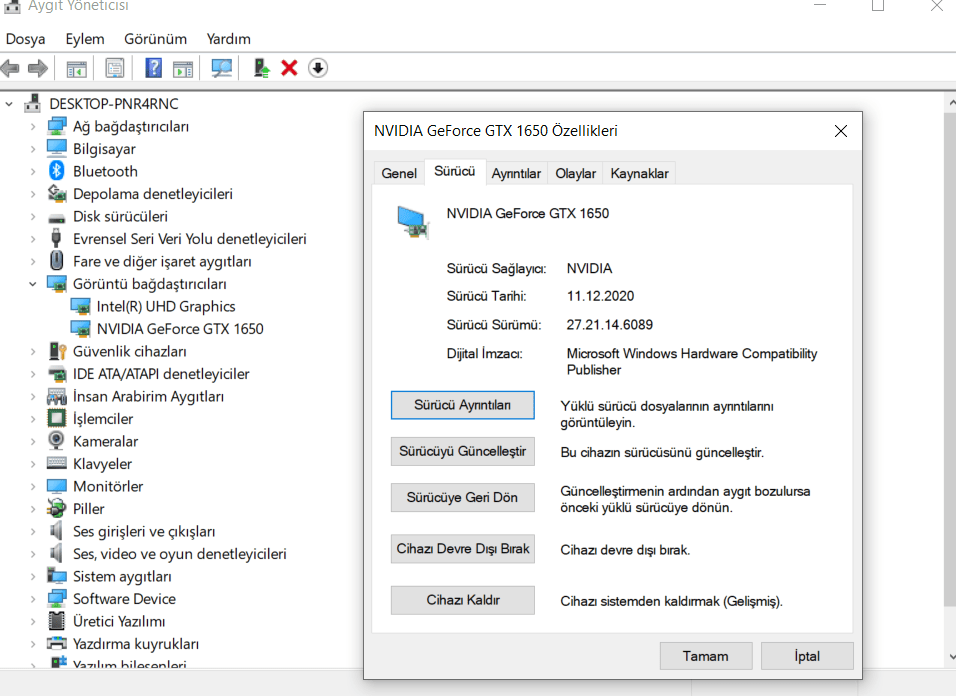Click driver version text 27.21.14.6089
The height and width of the screenshot is (696, 956).
coord(610,325)
